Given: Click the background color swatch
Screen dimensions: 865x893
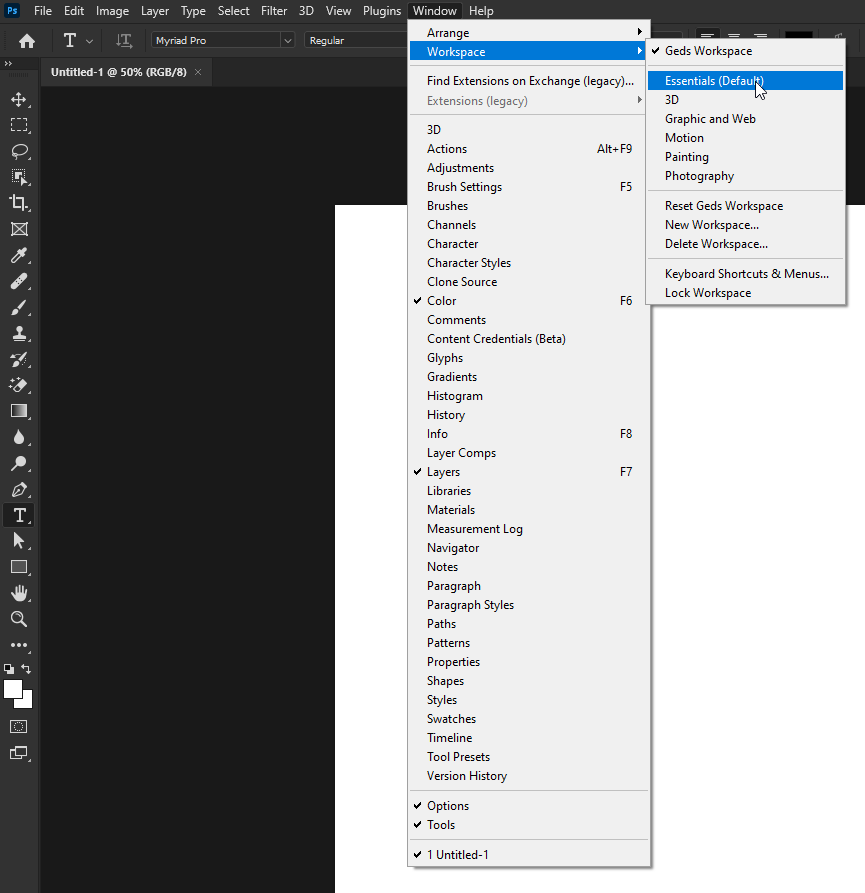Looking at the screenshot, I should tap(27, 702).
